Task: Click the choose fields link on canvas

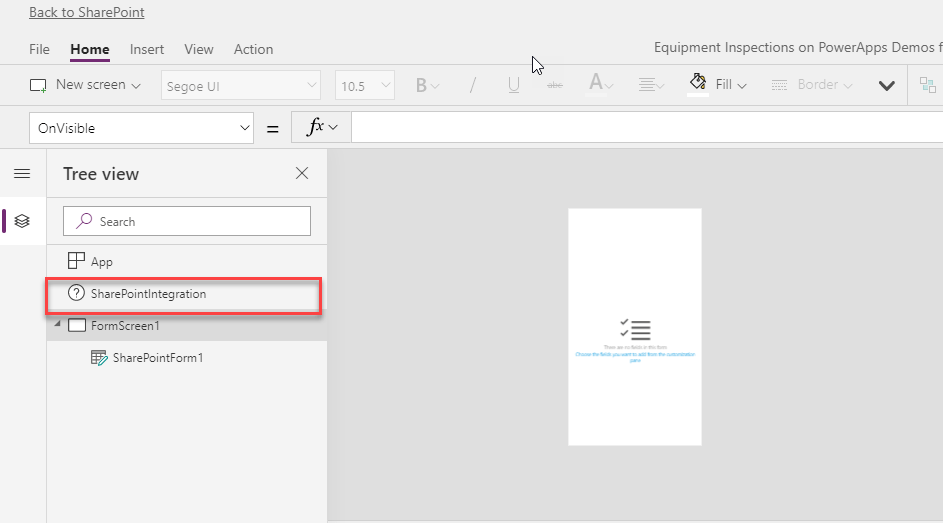Action: (635, 356)
